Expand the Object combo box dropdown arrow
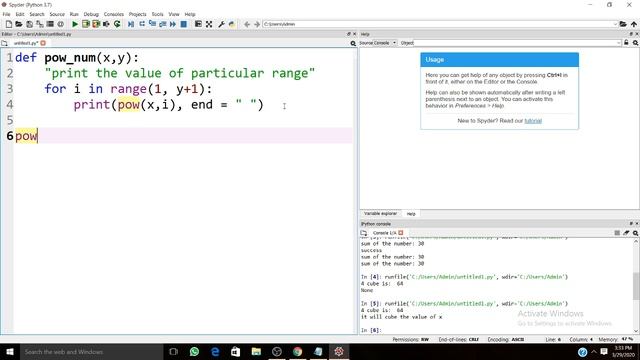The height and width of the screenshot is (360, 640). coord(619,43)
